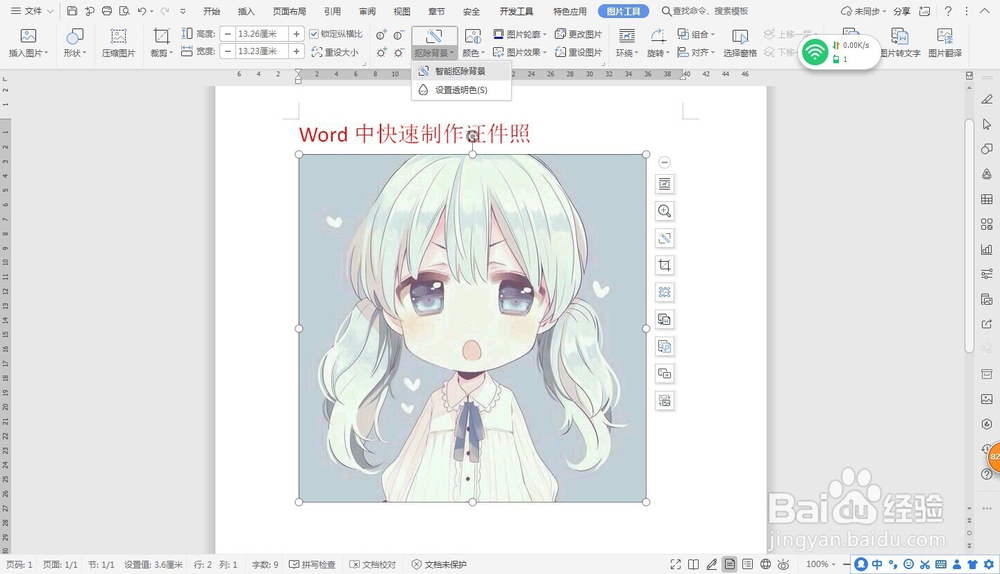
Task: Switch to outline view in status bar
Action: [747, 564]
